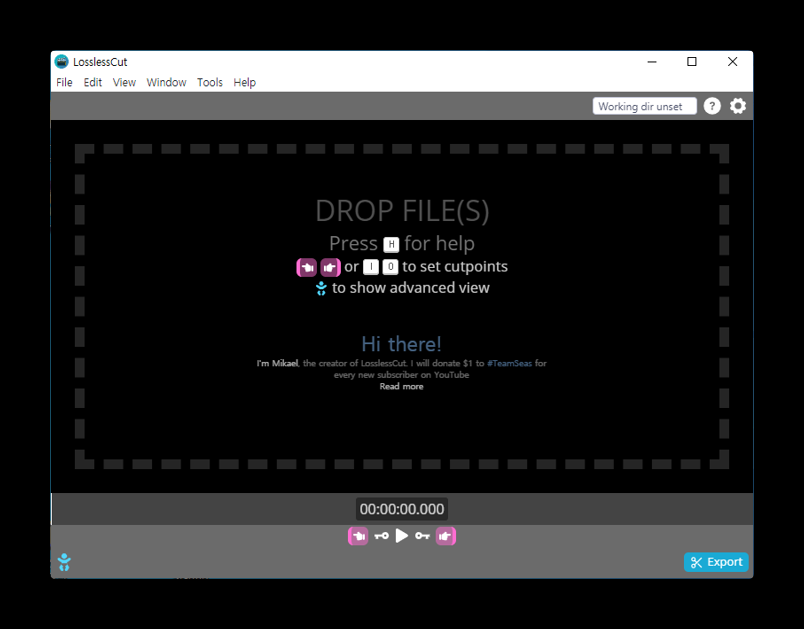Screen dimensions: 804x629
Task: Click the 00:00:00.000 timecode field
Action: point(402,509)
